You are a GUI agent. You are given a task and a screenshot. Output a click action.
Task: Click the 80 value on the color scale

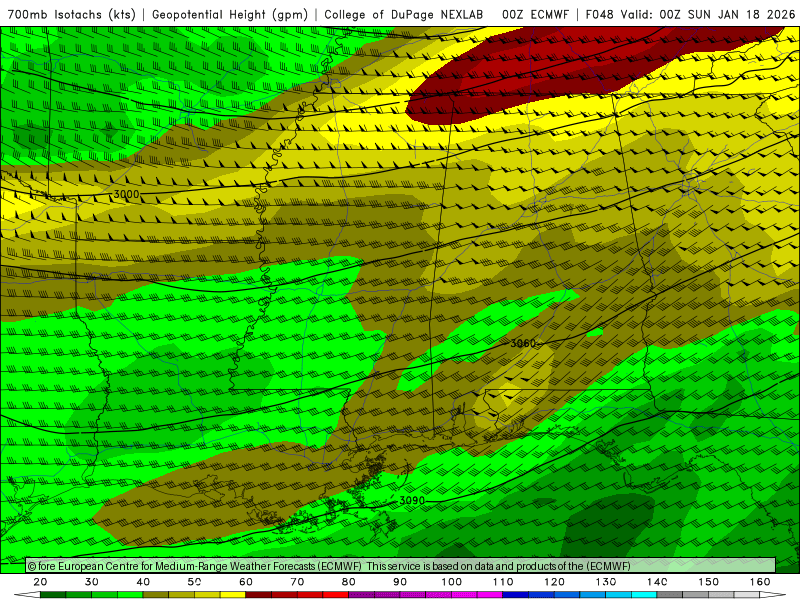pos(348,582)
